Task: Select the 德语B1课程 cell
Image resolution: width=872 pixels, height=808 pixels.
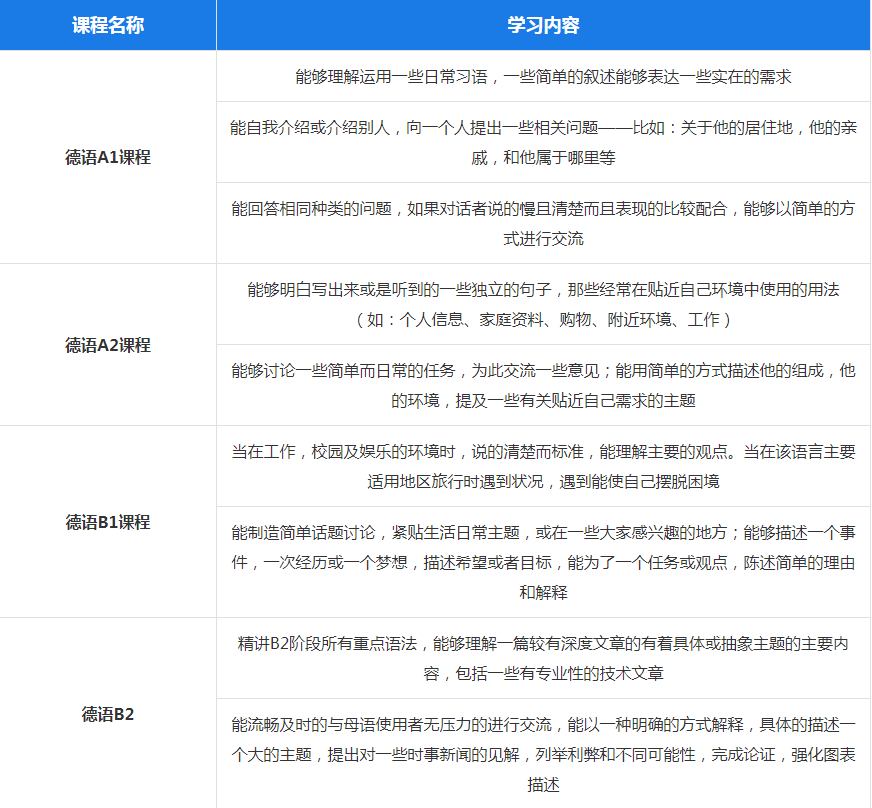Action: [x=108, y=522]
